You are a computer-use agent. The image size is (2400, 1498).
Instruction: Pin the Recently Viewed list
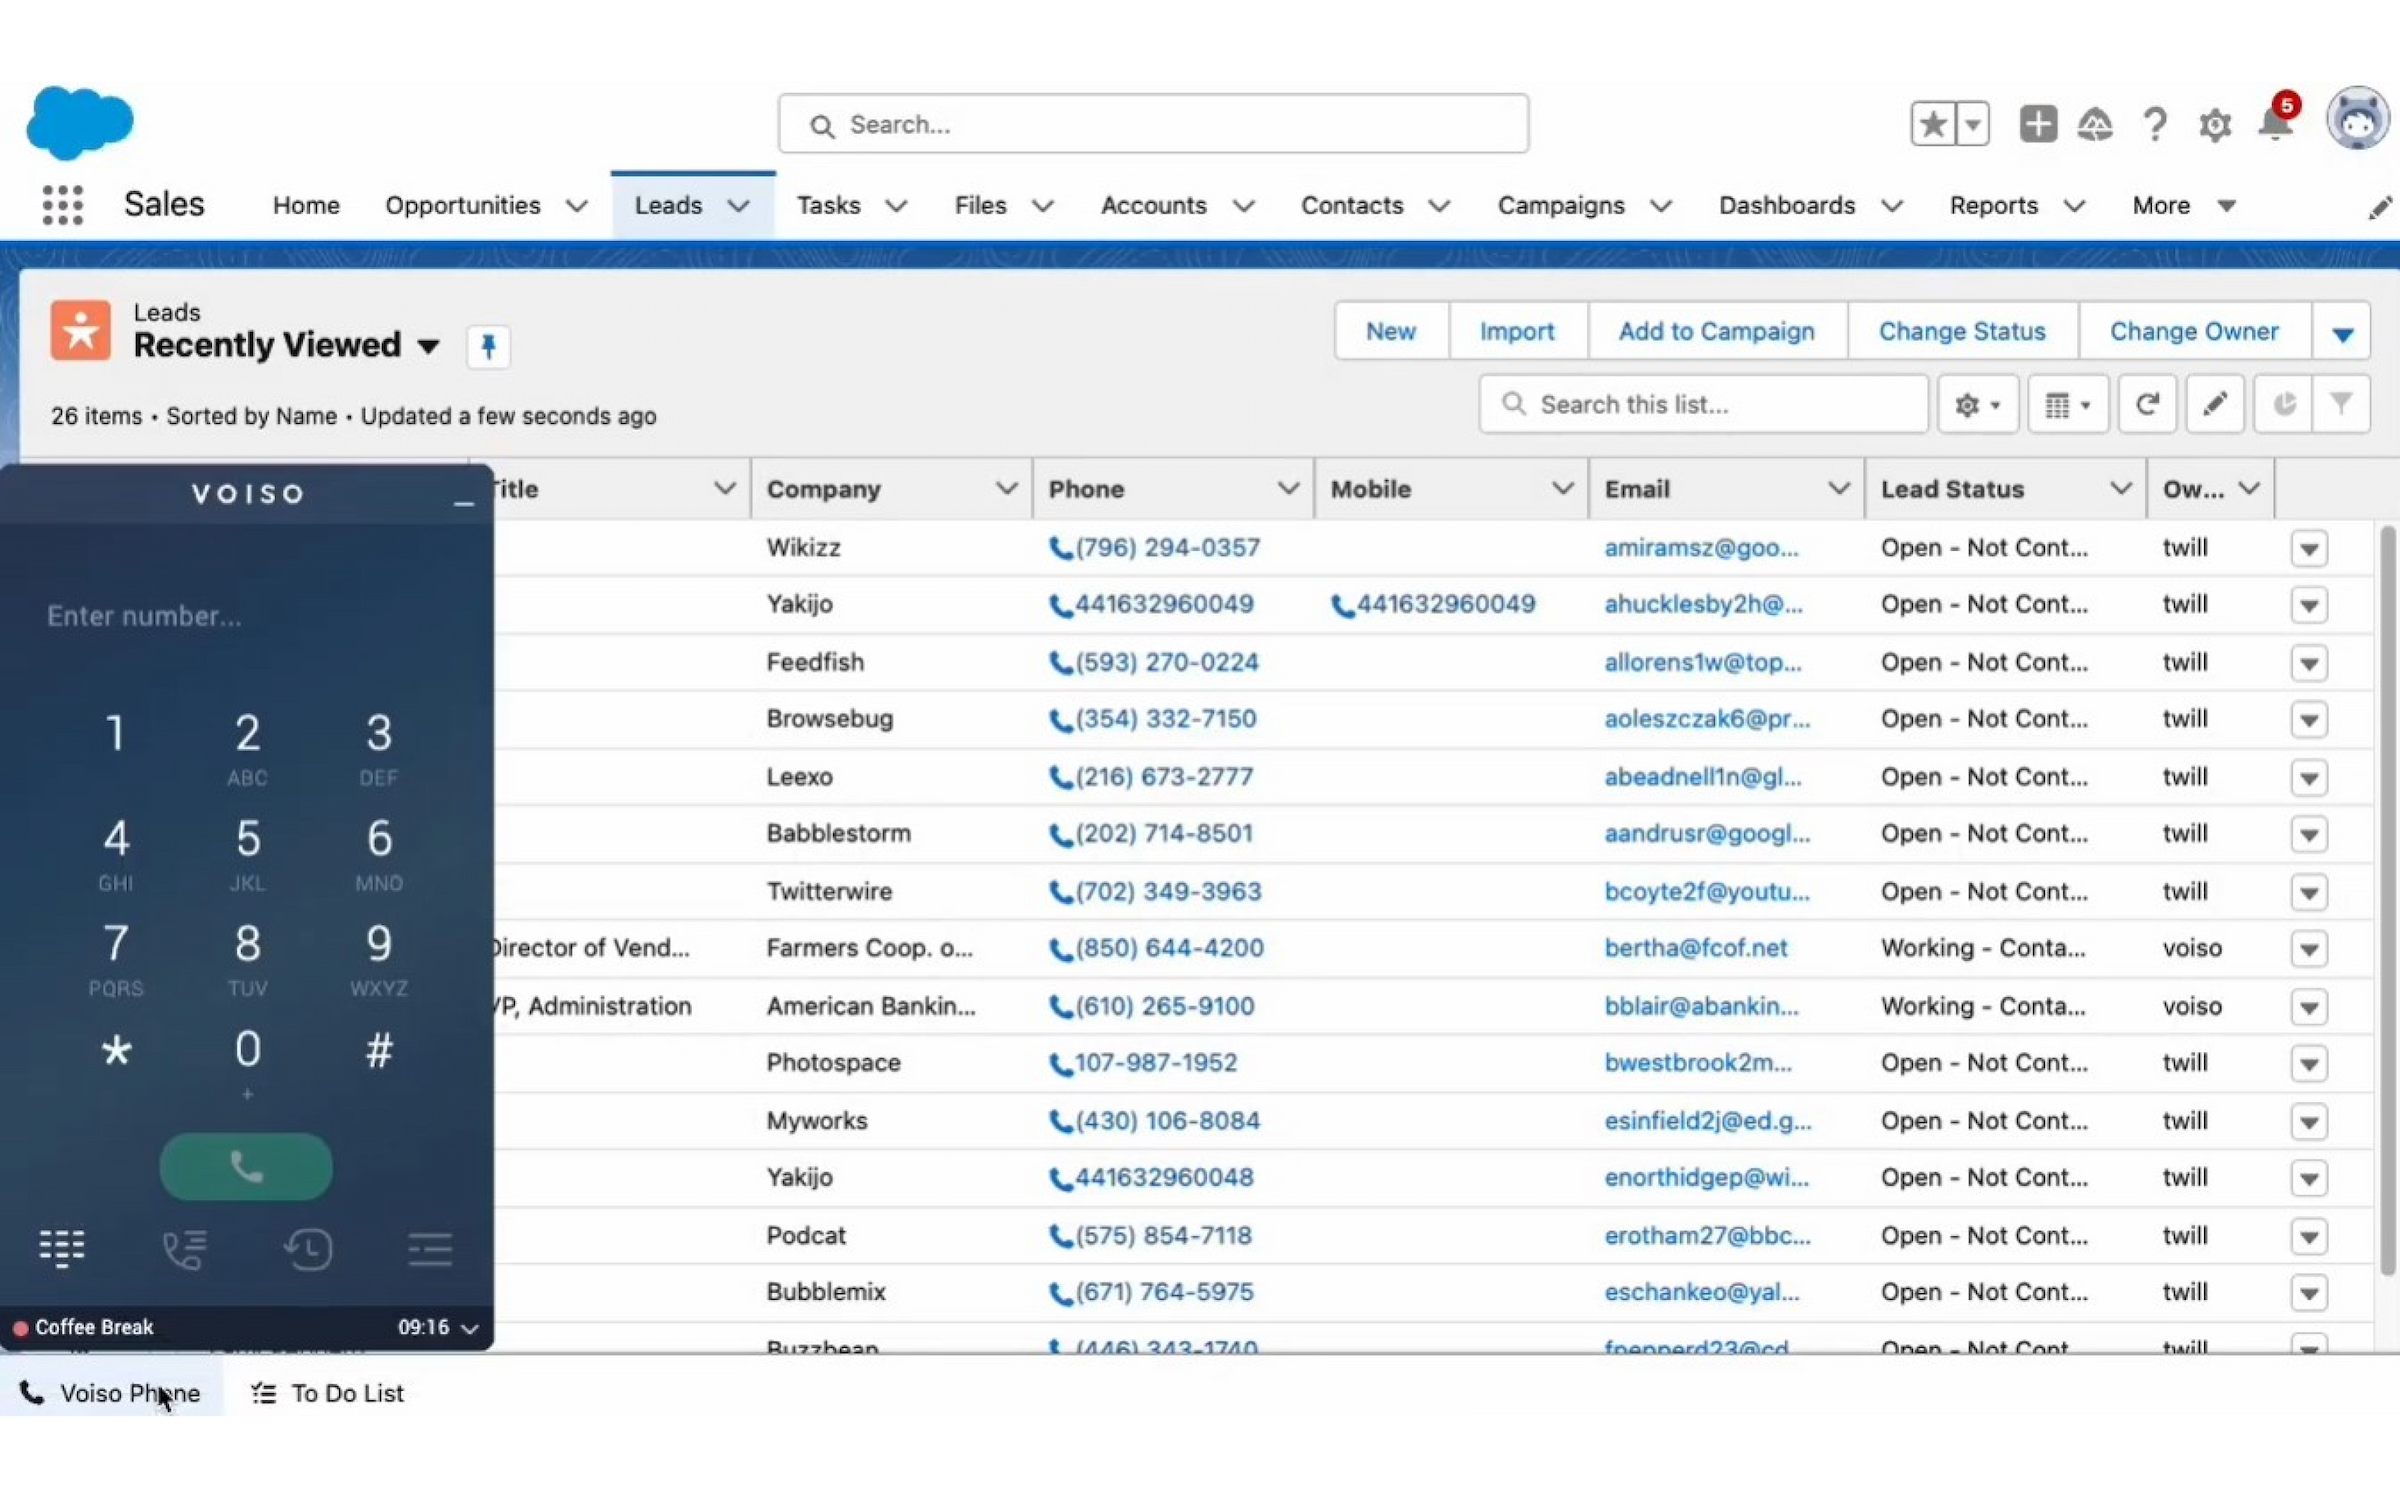488,347
